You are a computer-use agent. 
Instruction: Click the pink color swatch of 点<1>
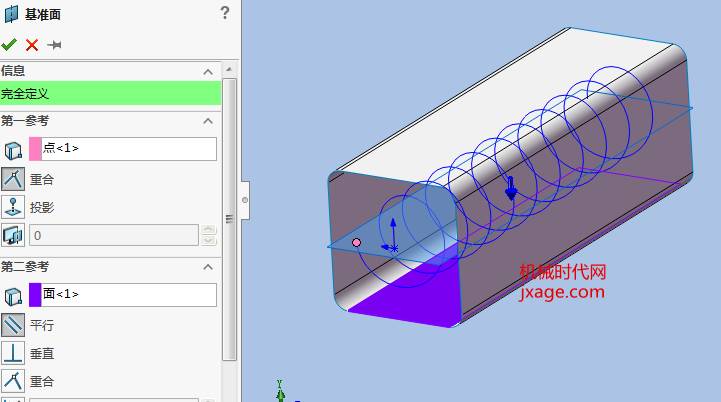tap(35, 149)
